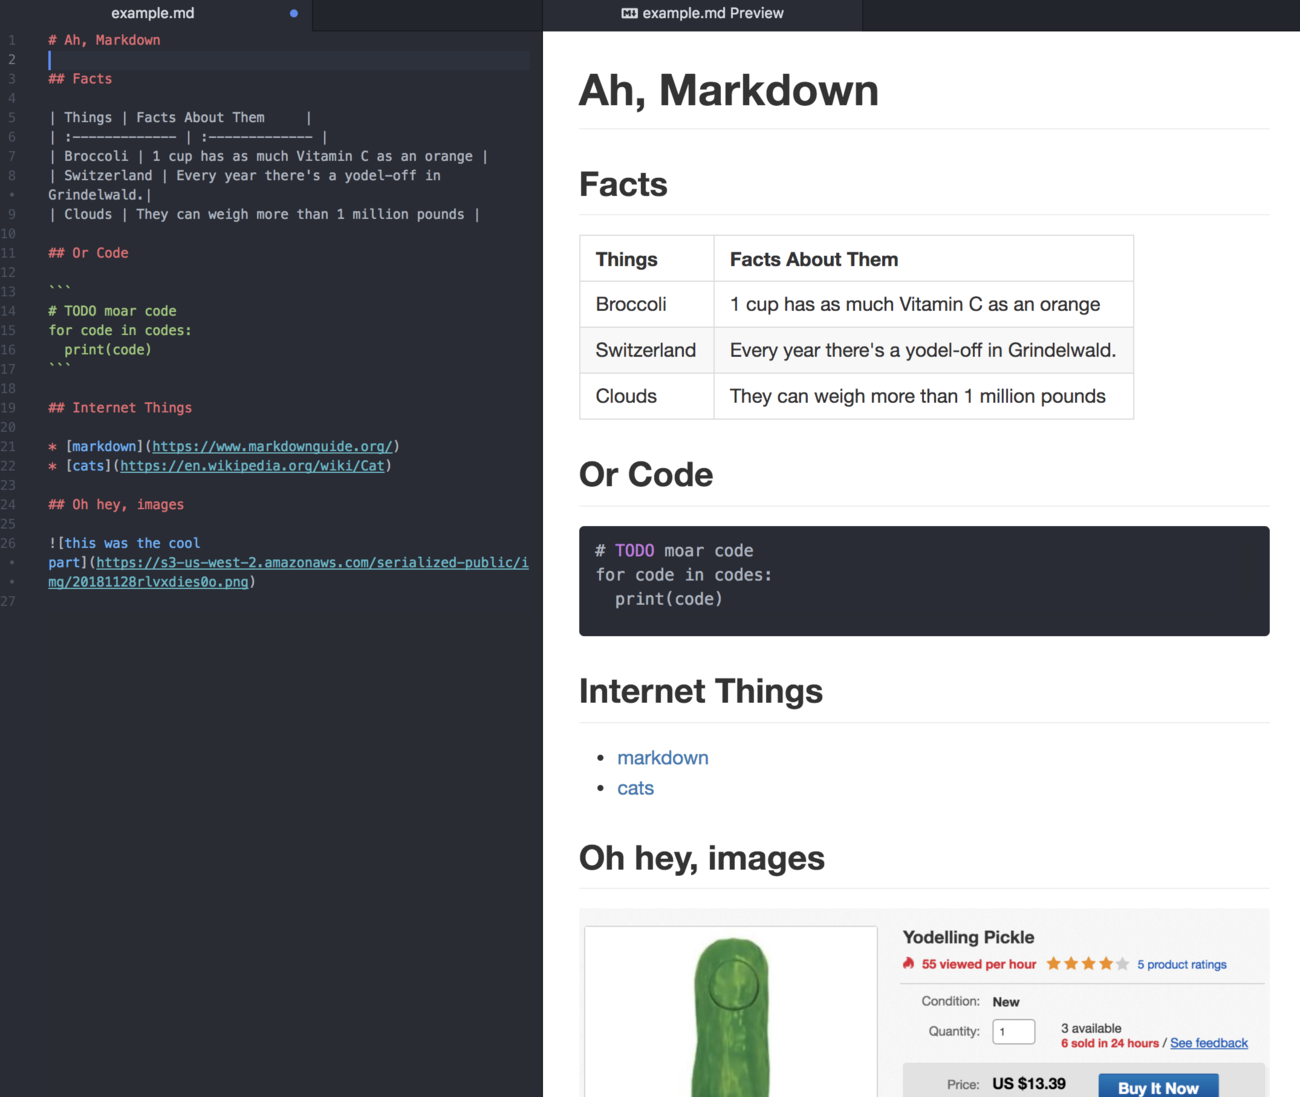Open the See feedback link
1300x1097 pixels.
pos(1209,1043)
